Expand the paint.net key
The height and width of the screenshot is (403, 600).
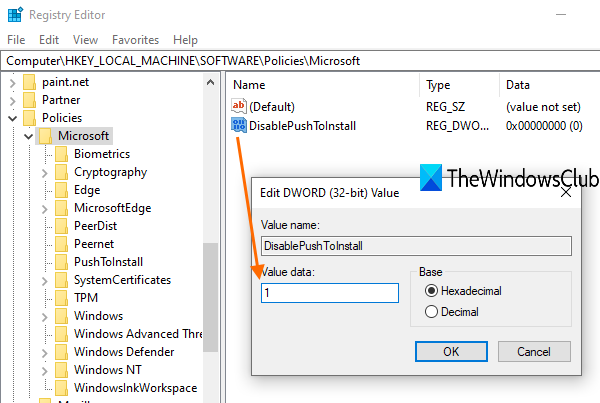(x=13, y=83)
